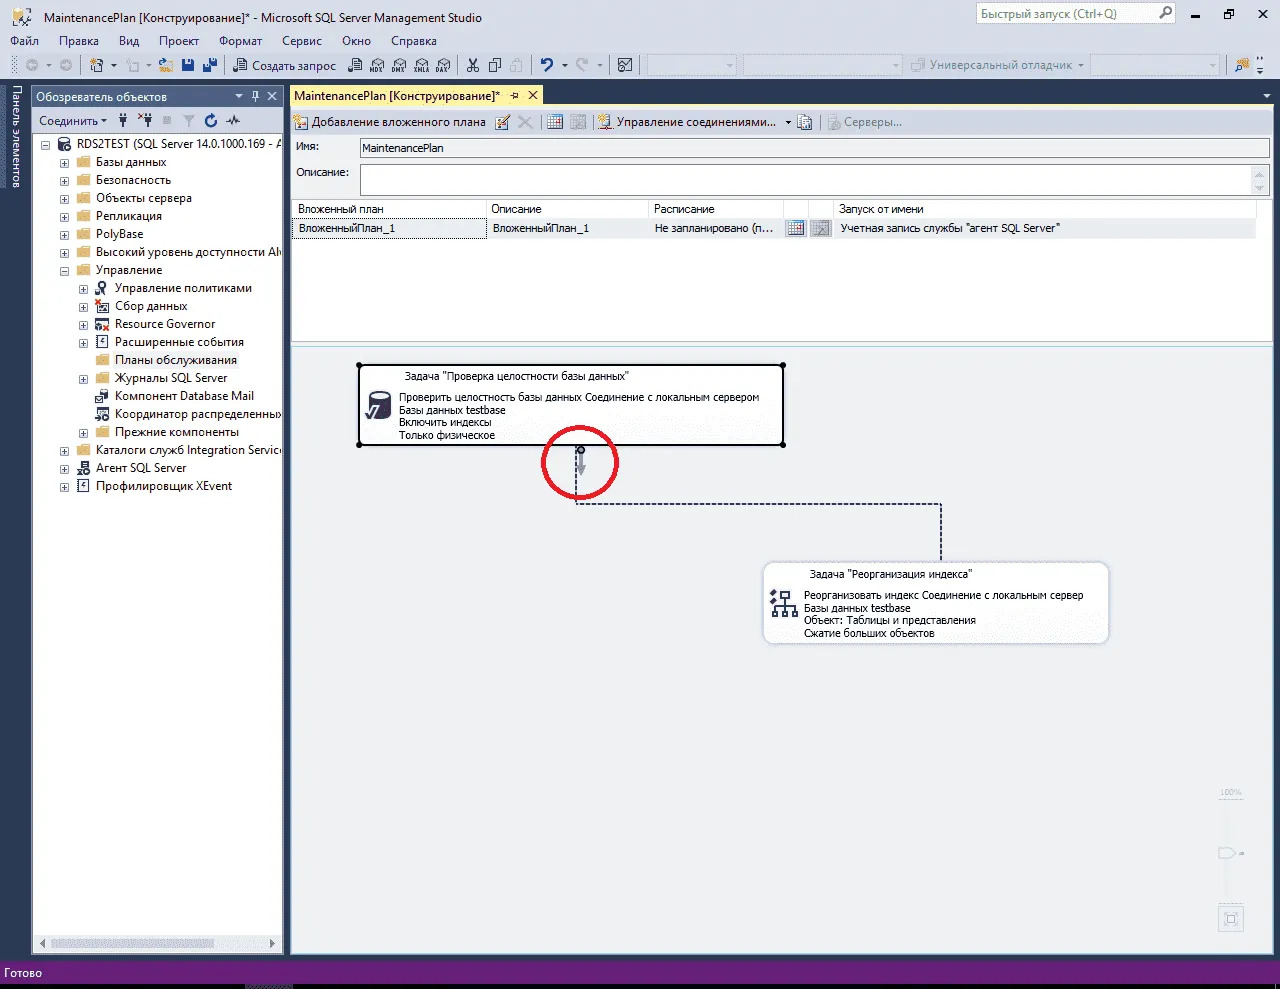The width and height of the screenshot is (1280, 989).
Task: Click the fit-to-window zoom icon on canvas
Action: [x=1231, y=919]
